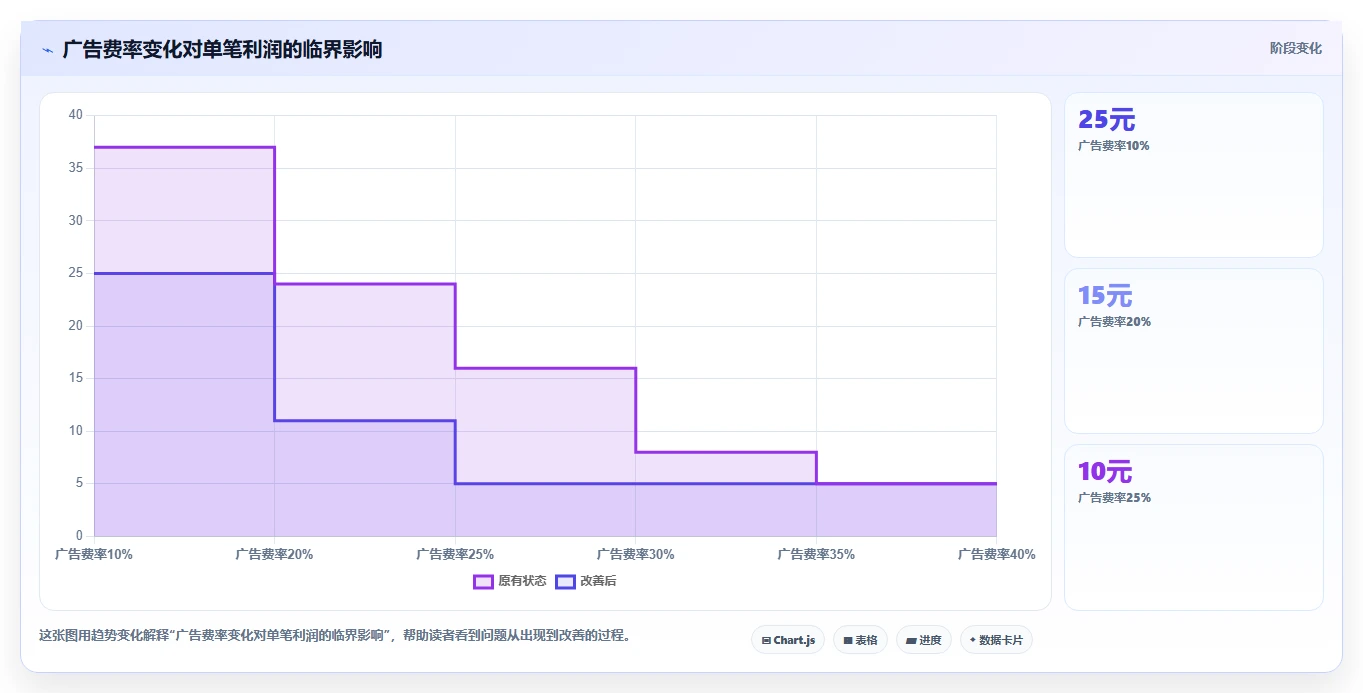The image size is (1363, 693).
Task: Click the 表格 tag button
Action: click(x=860, y=640)
